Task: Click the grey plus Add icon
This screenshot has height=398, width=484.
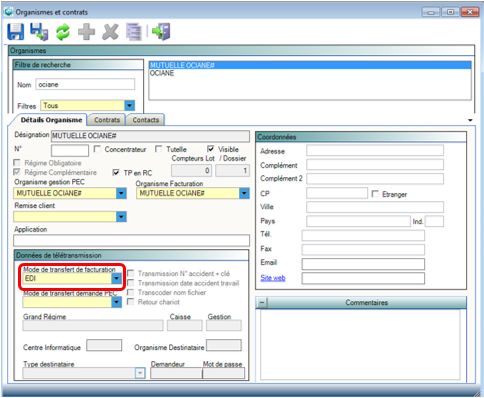Action: tap(86, 32)
